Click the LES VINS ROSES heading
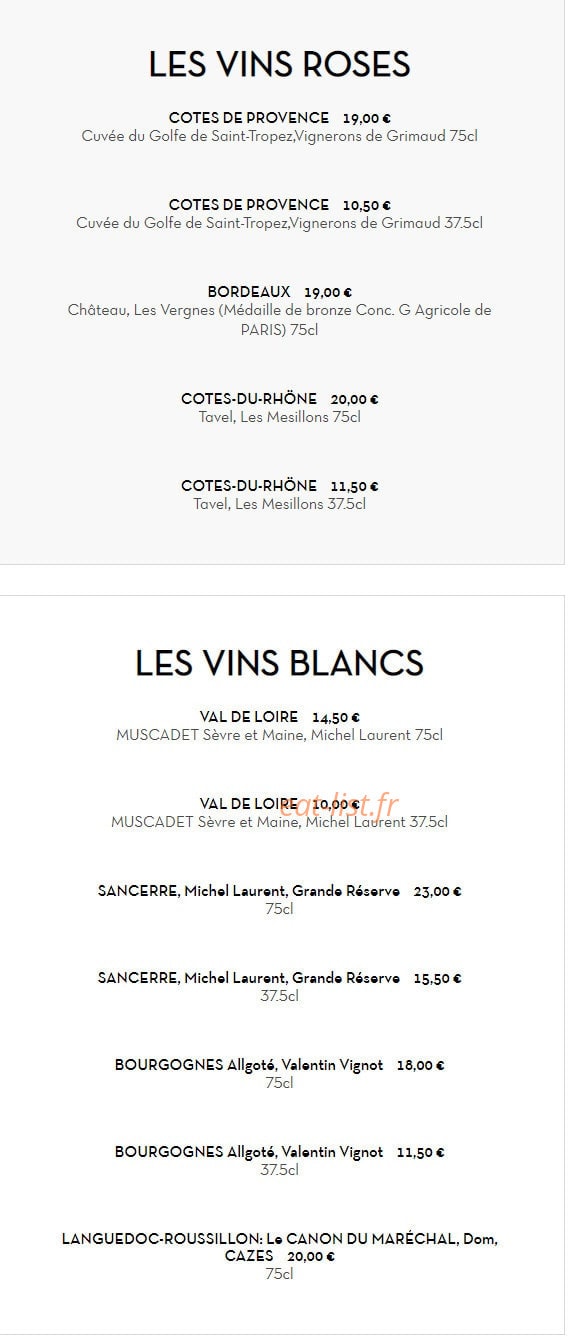Image resolution: width=568 pixels, height=1341 pixels. coord(280,65)
